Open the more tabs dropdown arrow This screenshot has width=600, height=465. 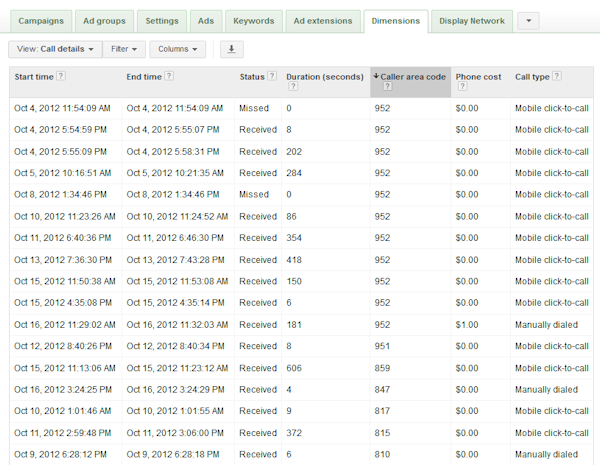pyautogui.click(x=528, y=21)
